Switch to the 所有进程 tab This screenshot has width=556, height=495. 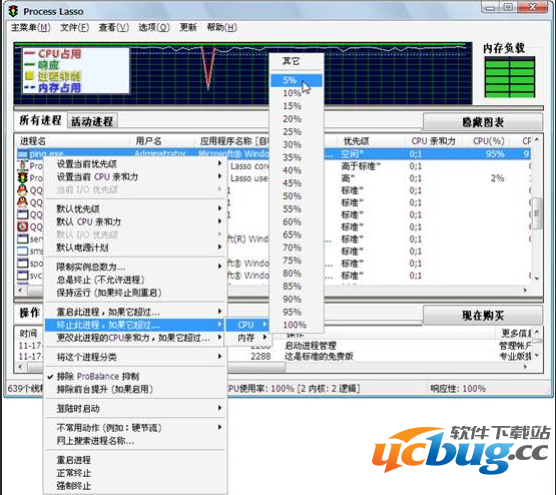click(40, 120)
